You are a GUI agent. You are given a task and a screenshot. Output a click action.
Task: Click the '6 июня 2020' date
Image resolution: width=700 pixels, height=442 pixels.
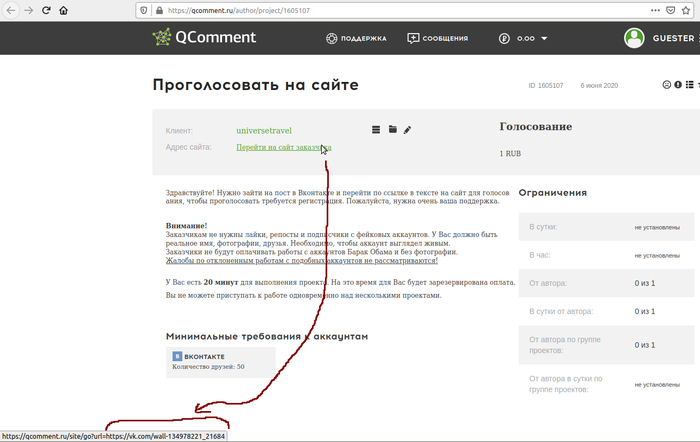599,85
